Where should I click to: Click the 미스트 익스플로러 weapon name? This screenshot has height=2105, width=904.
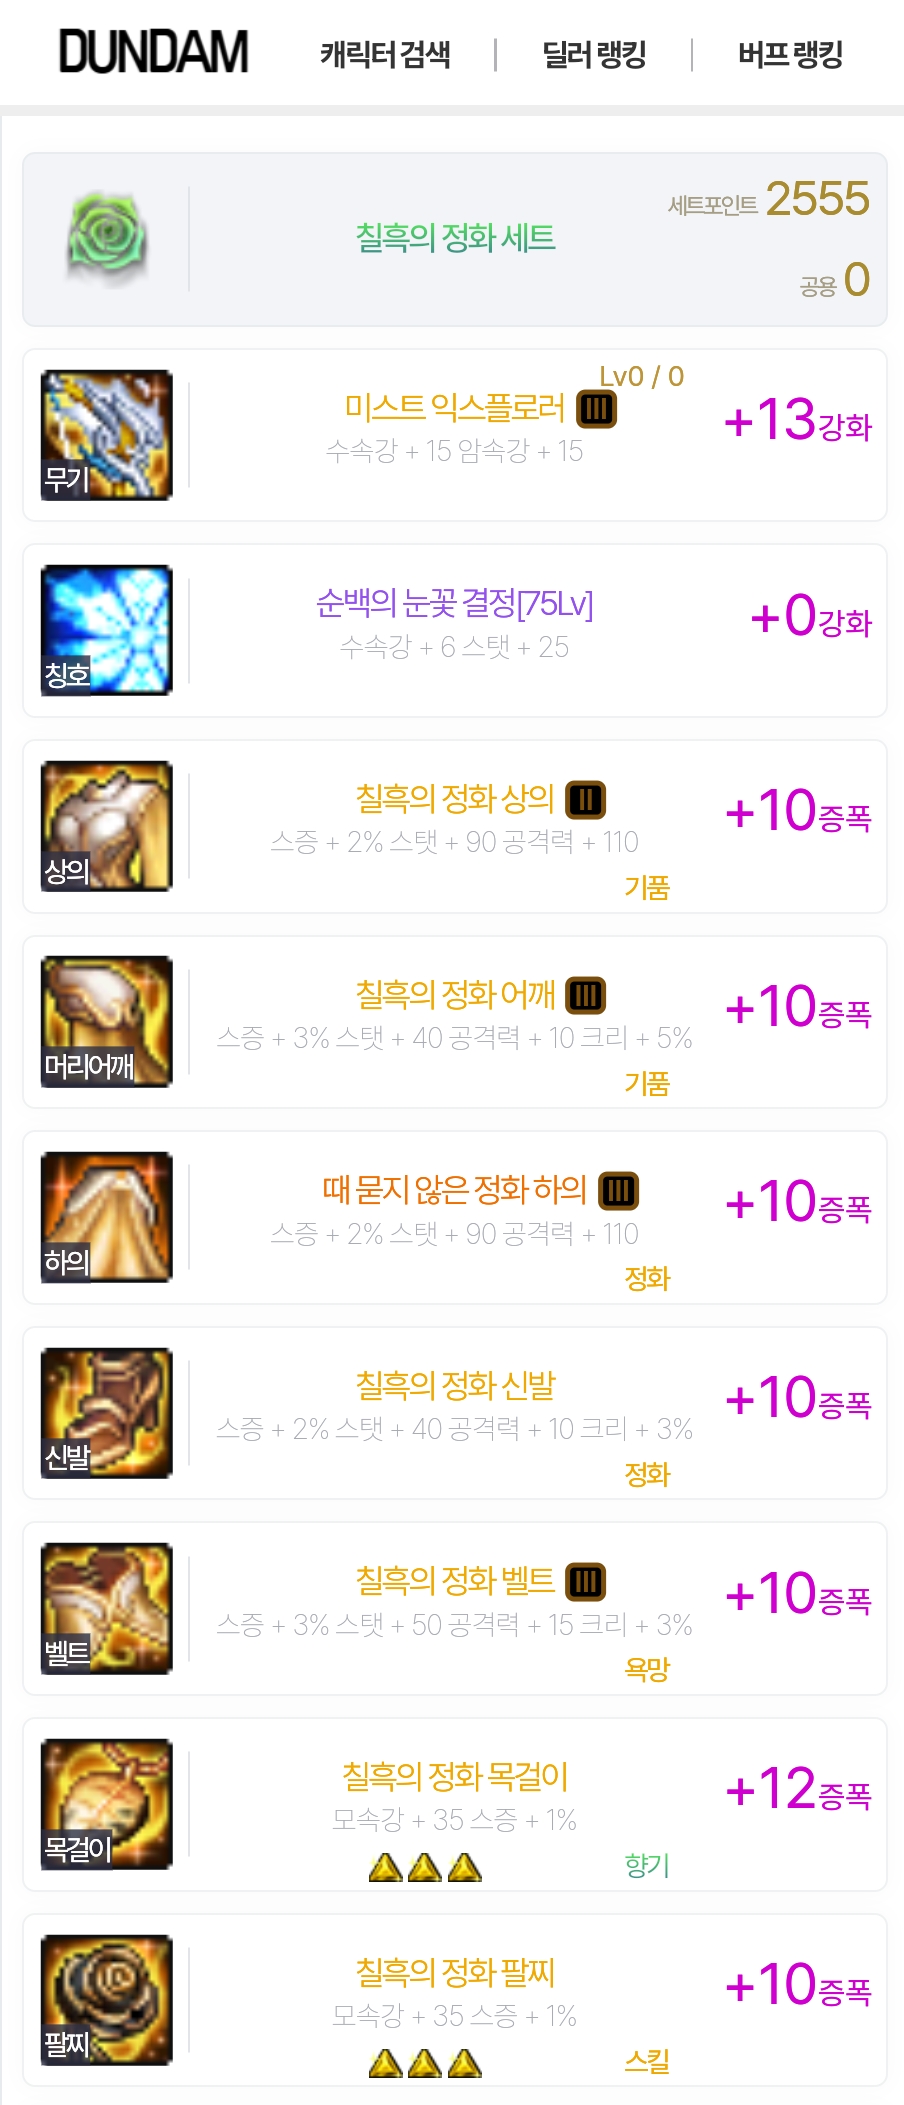(x=455, y=408)
